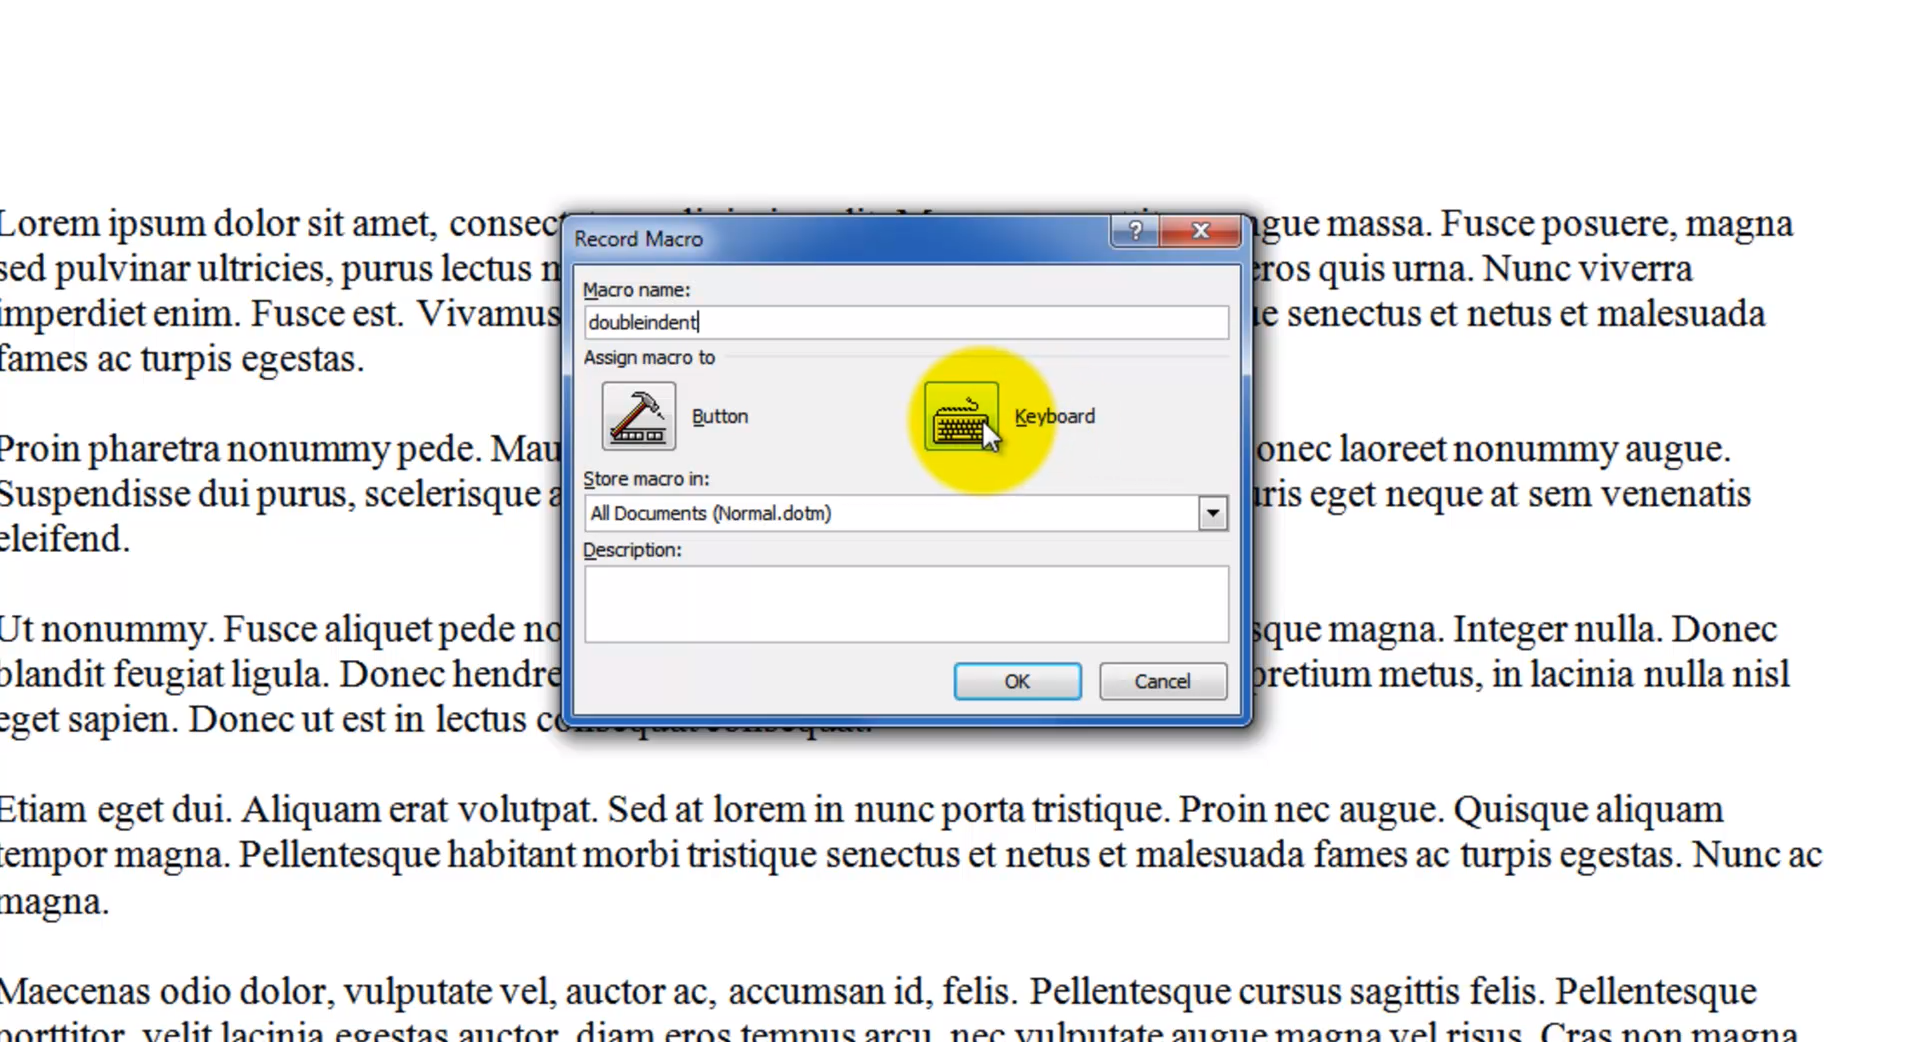Click the Macro name label
This screenshot has height=1042, width=1920.
click(636, 290)
